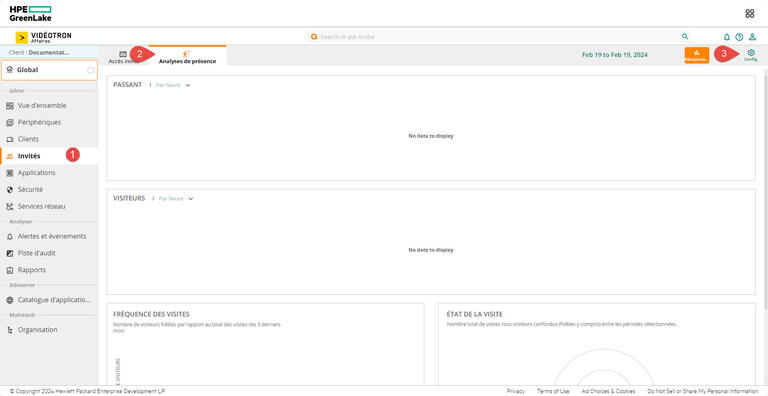Click the Services réseau nodes icon

point(10,207)
